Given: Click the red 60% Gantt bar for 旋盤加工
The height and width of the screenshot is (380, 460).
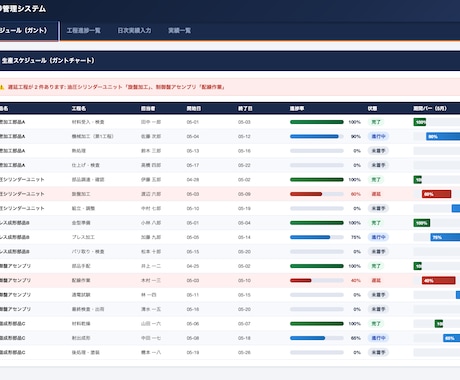Looking at the screenshot, I should 436,194.
